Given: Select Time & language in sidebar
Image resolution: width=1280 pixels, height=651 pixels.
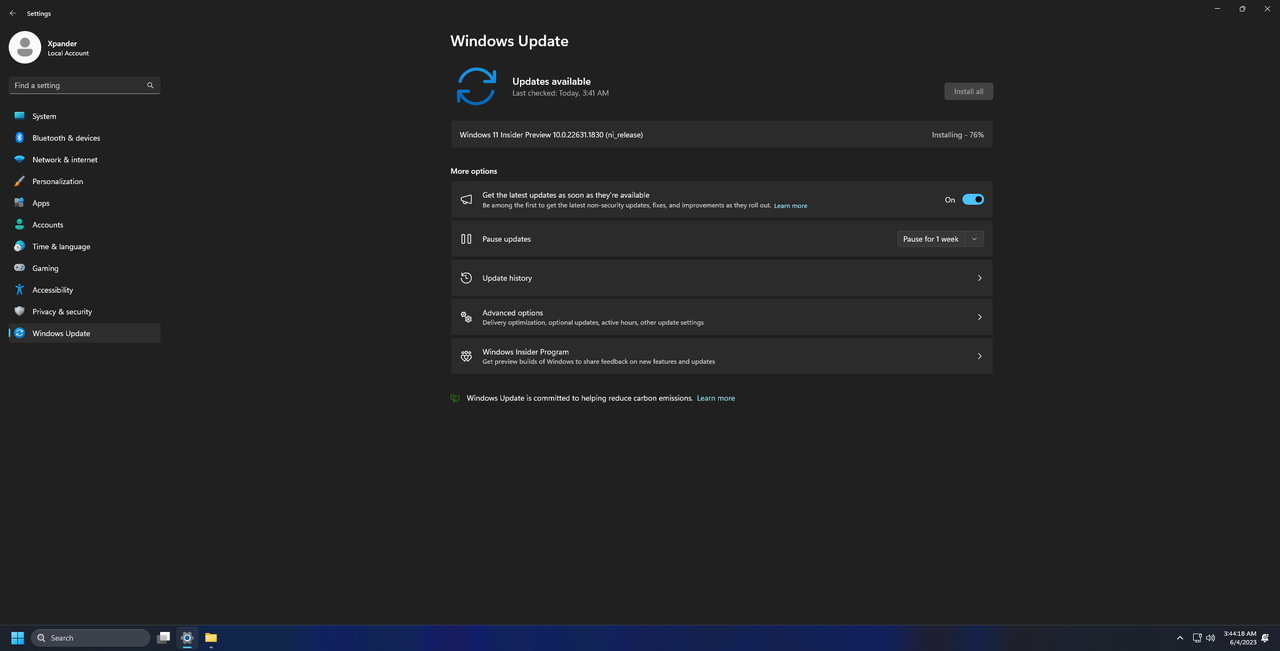Looking at the screenshot, I should 85,246.
